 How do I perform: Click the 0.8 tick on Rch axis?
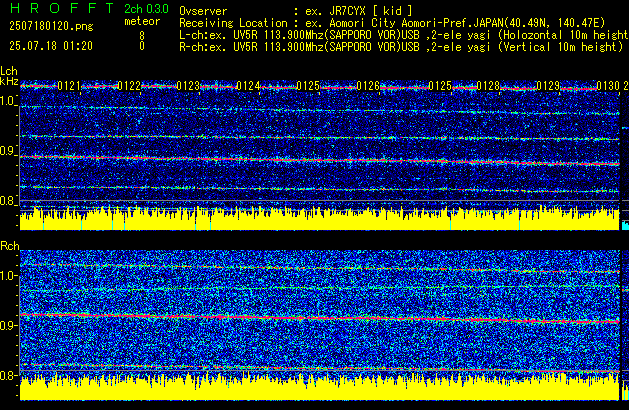click(x=8, y=375)
